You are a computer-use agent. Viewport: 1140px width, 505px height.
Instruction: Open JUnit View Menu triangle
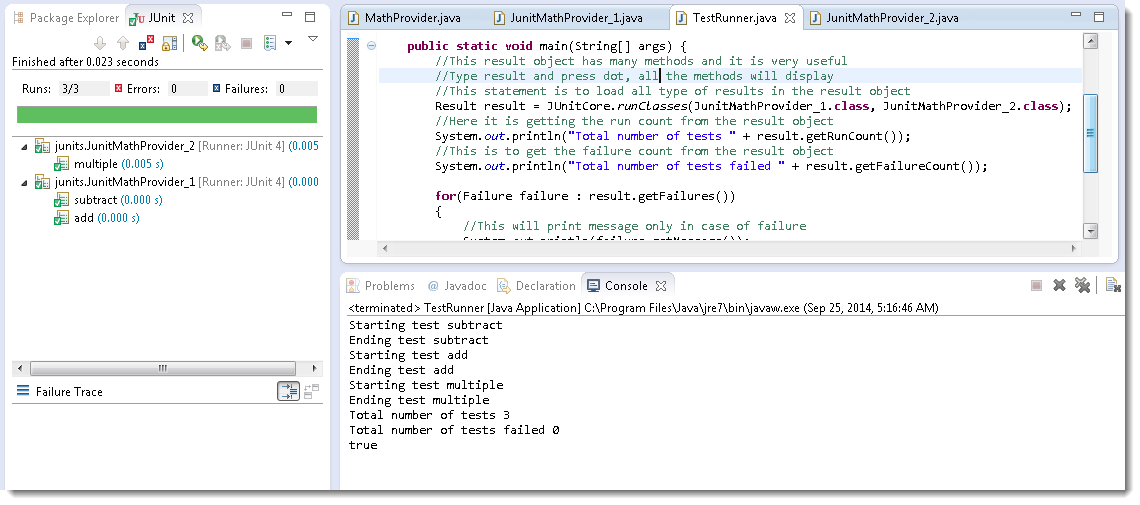coord(313,39)
